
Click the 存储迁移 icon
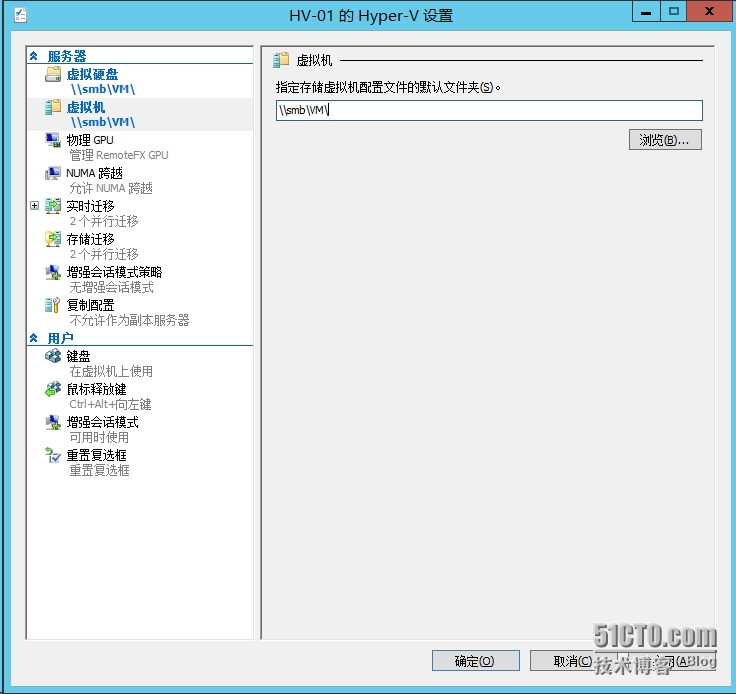tap(53, 239)
